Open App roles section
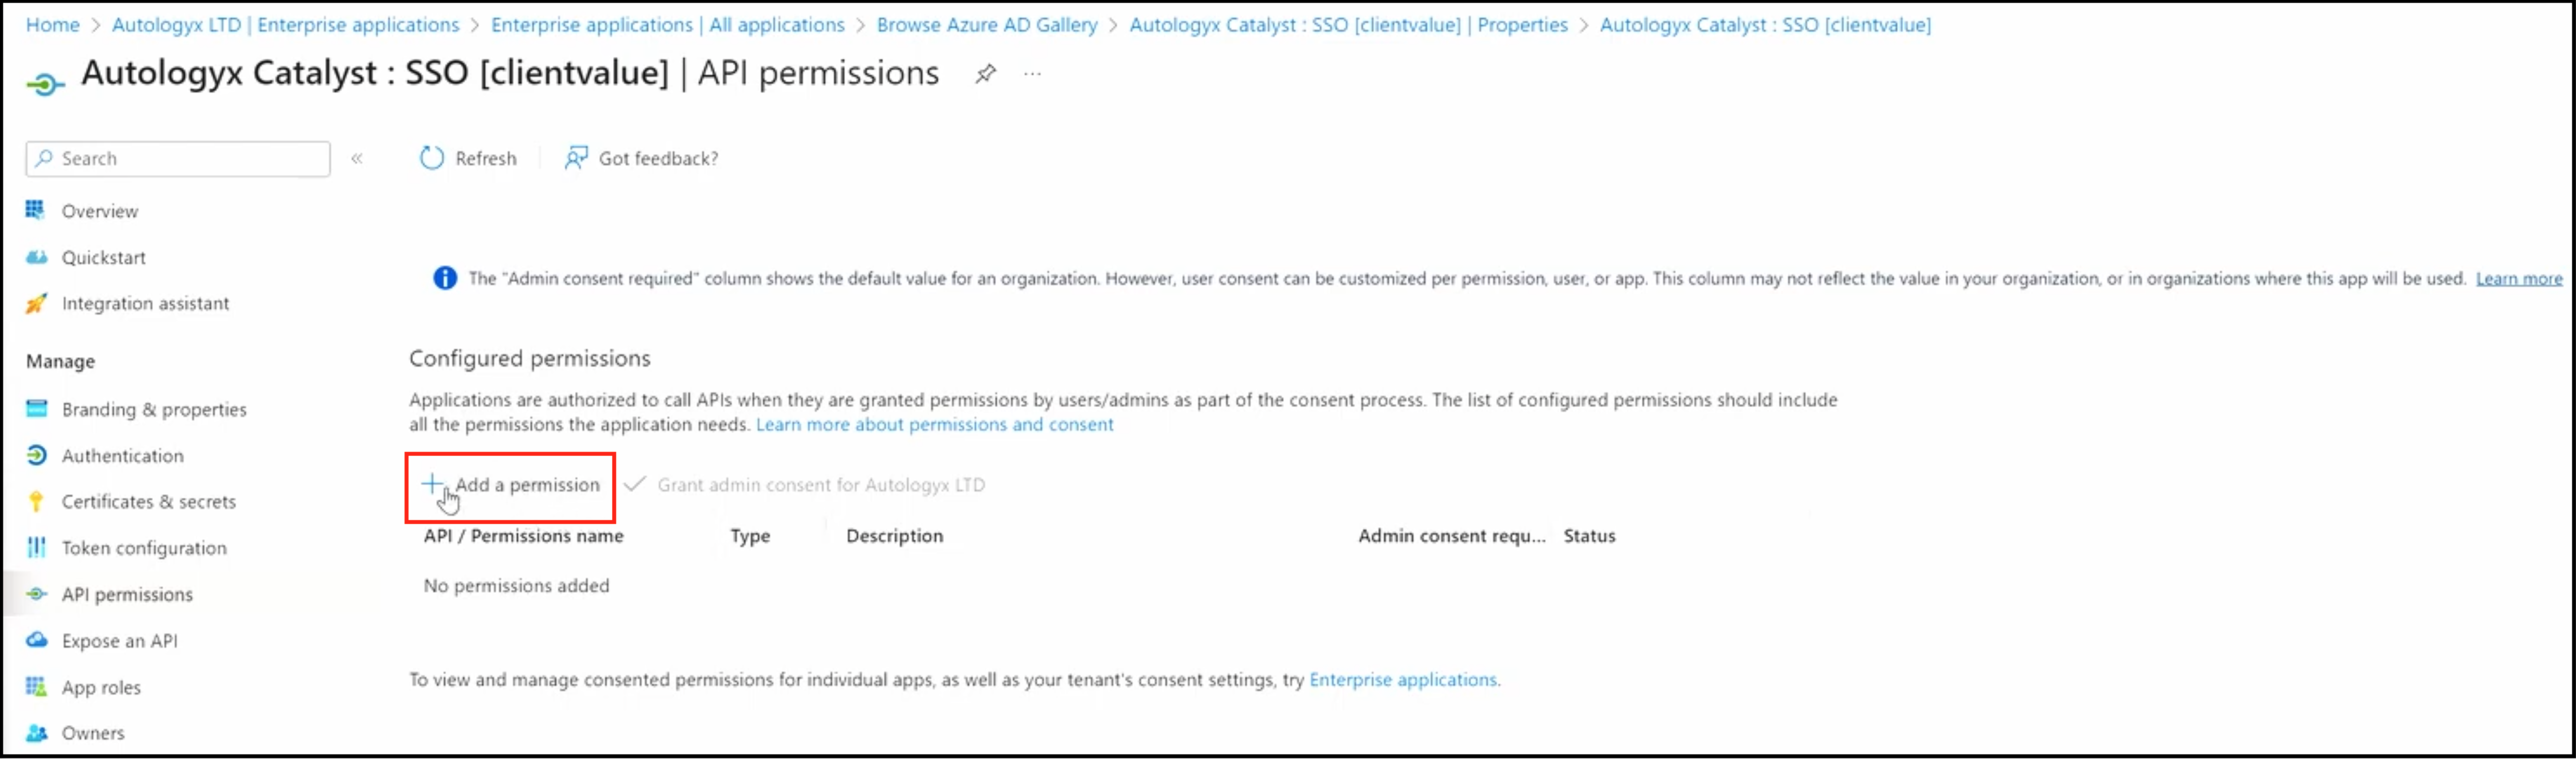Screen dimensions: 2576x759 101,687
